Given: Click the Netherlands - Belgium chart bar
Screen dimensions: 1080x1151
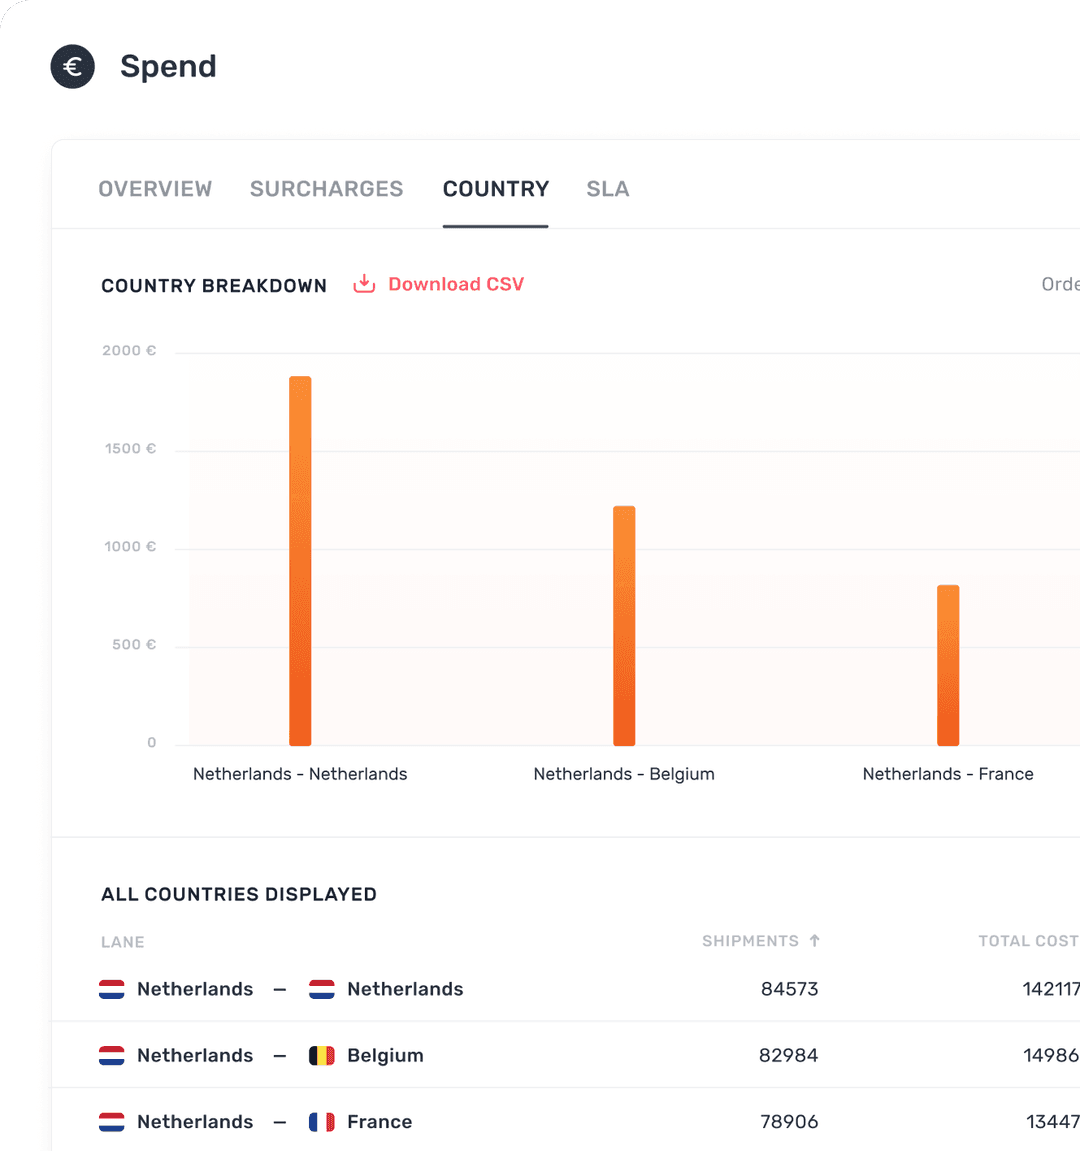Looking at the screenshot, I should click(x=624, y=625).
